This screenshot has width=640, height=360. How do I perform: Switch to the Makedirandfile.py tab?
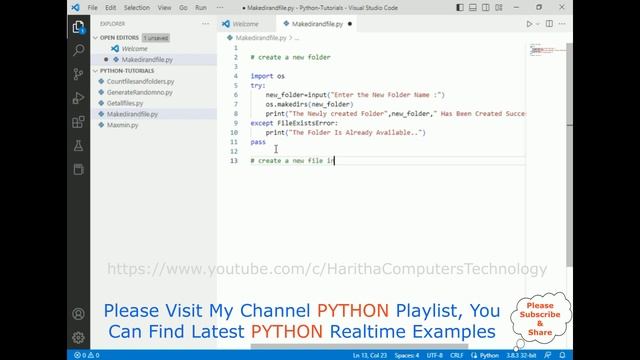coord(318,24)
